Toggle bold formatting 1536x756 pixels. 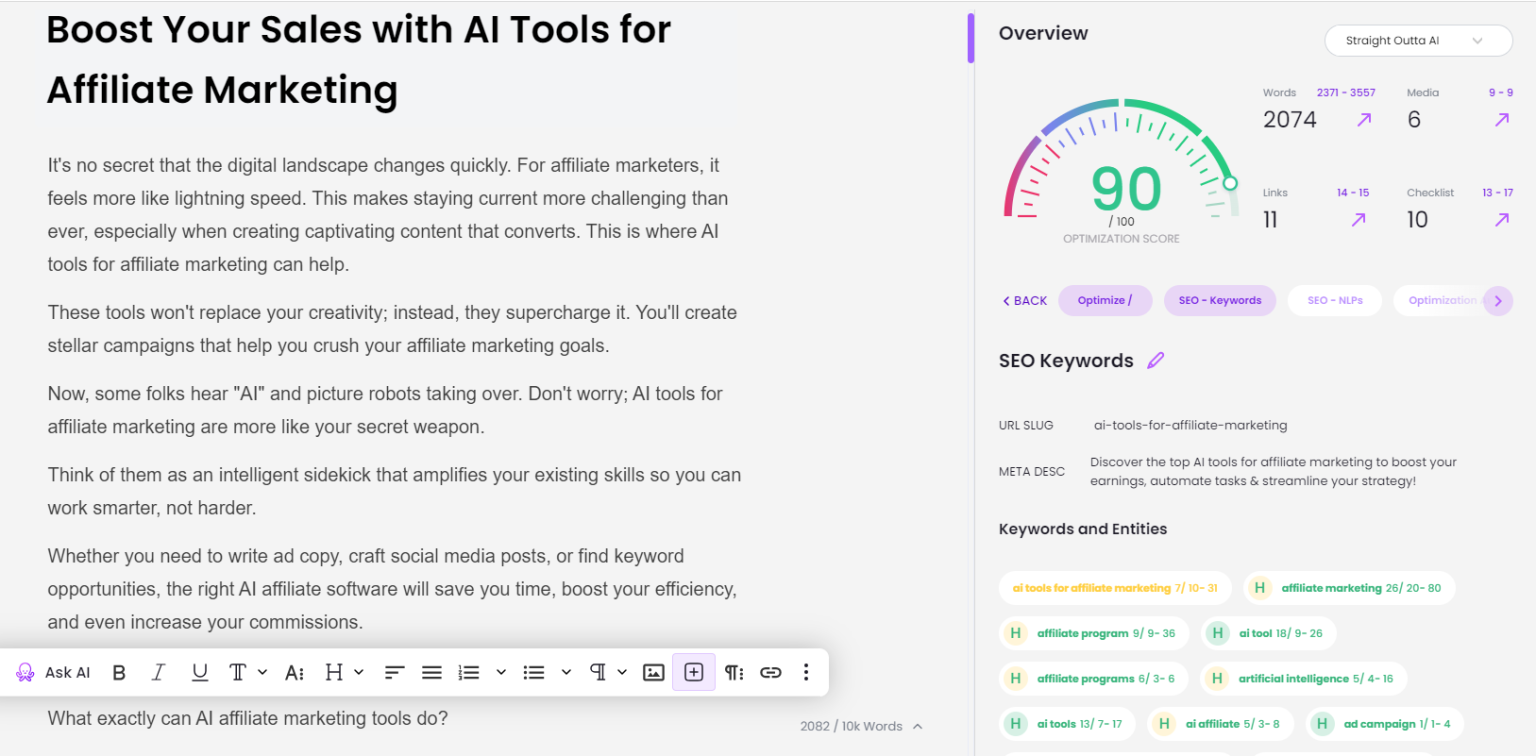(119, 673)
